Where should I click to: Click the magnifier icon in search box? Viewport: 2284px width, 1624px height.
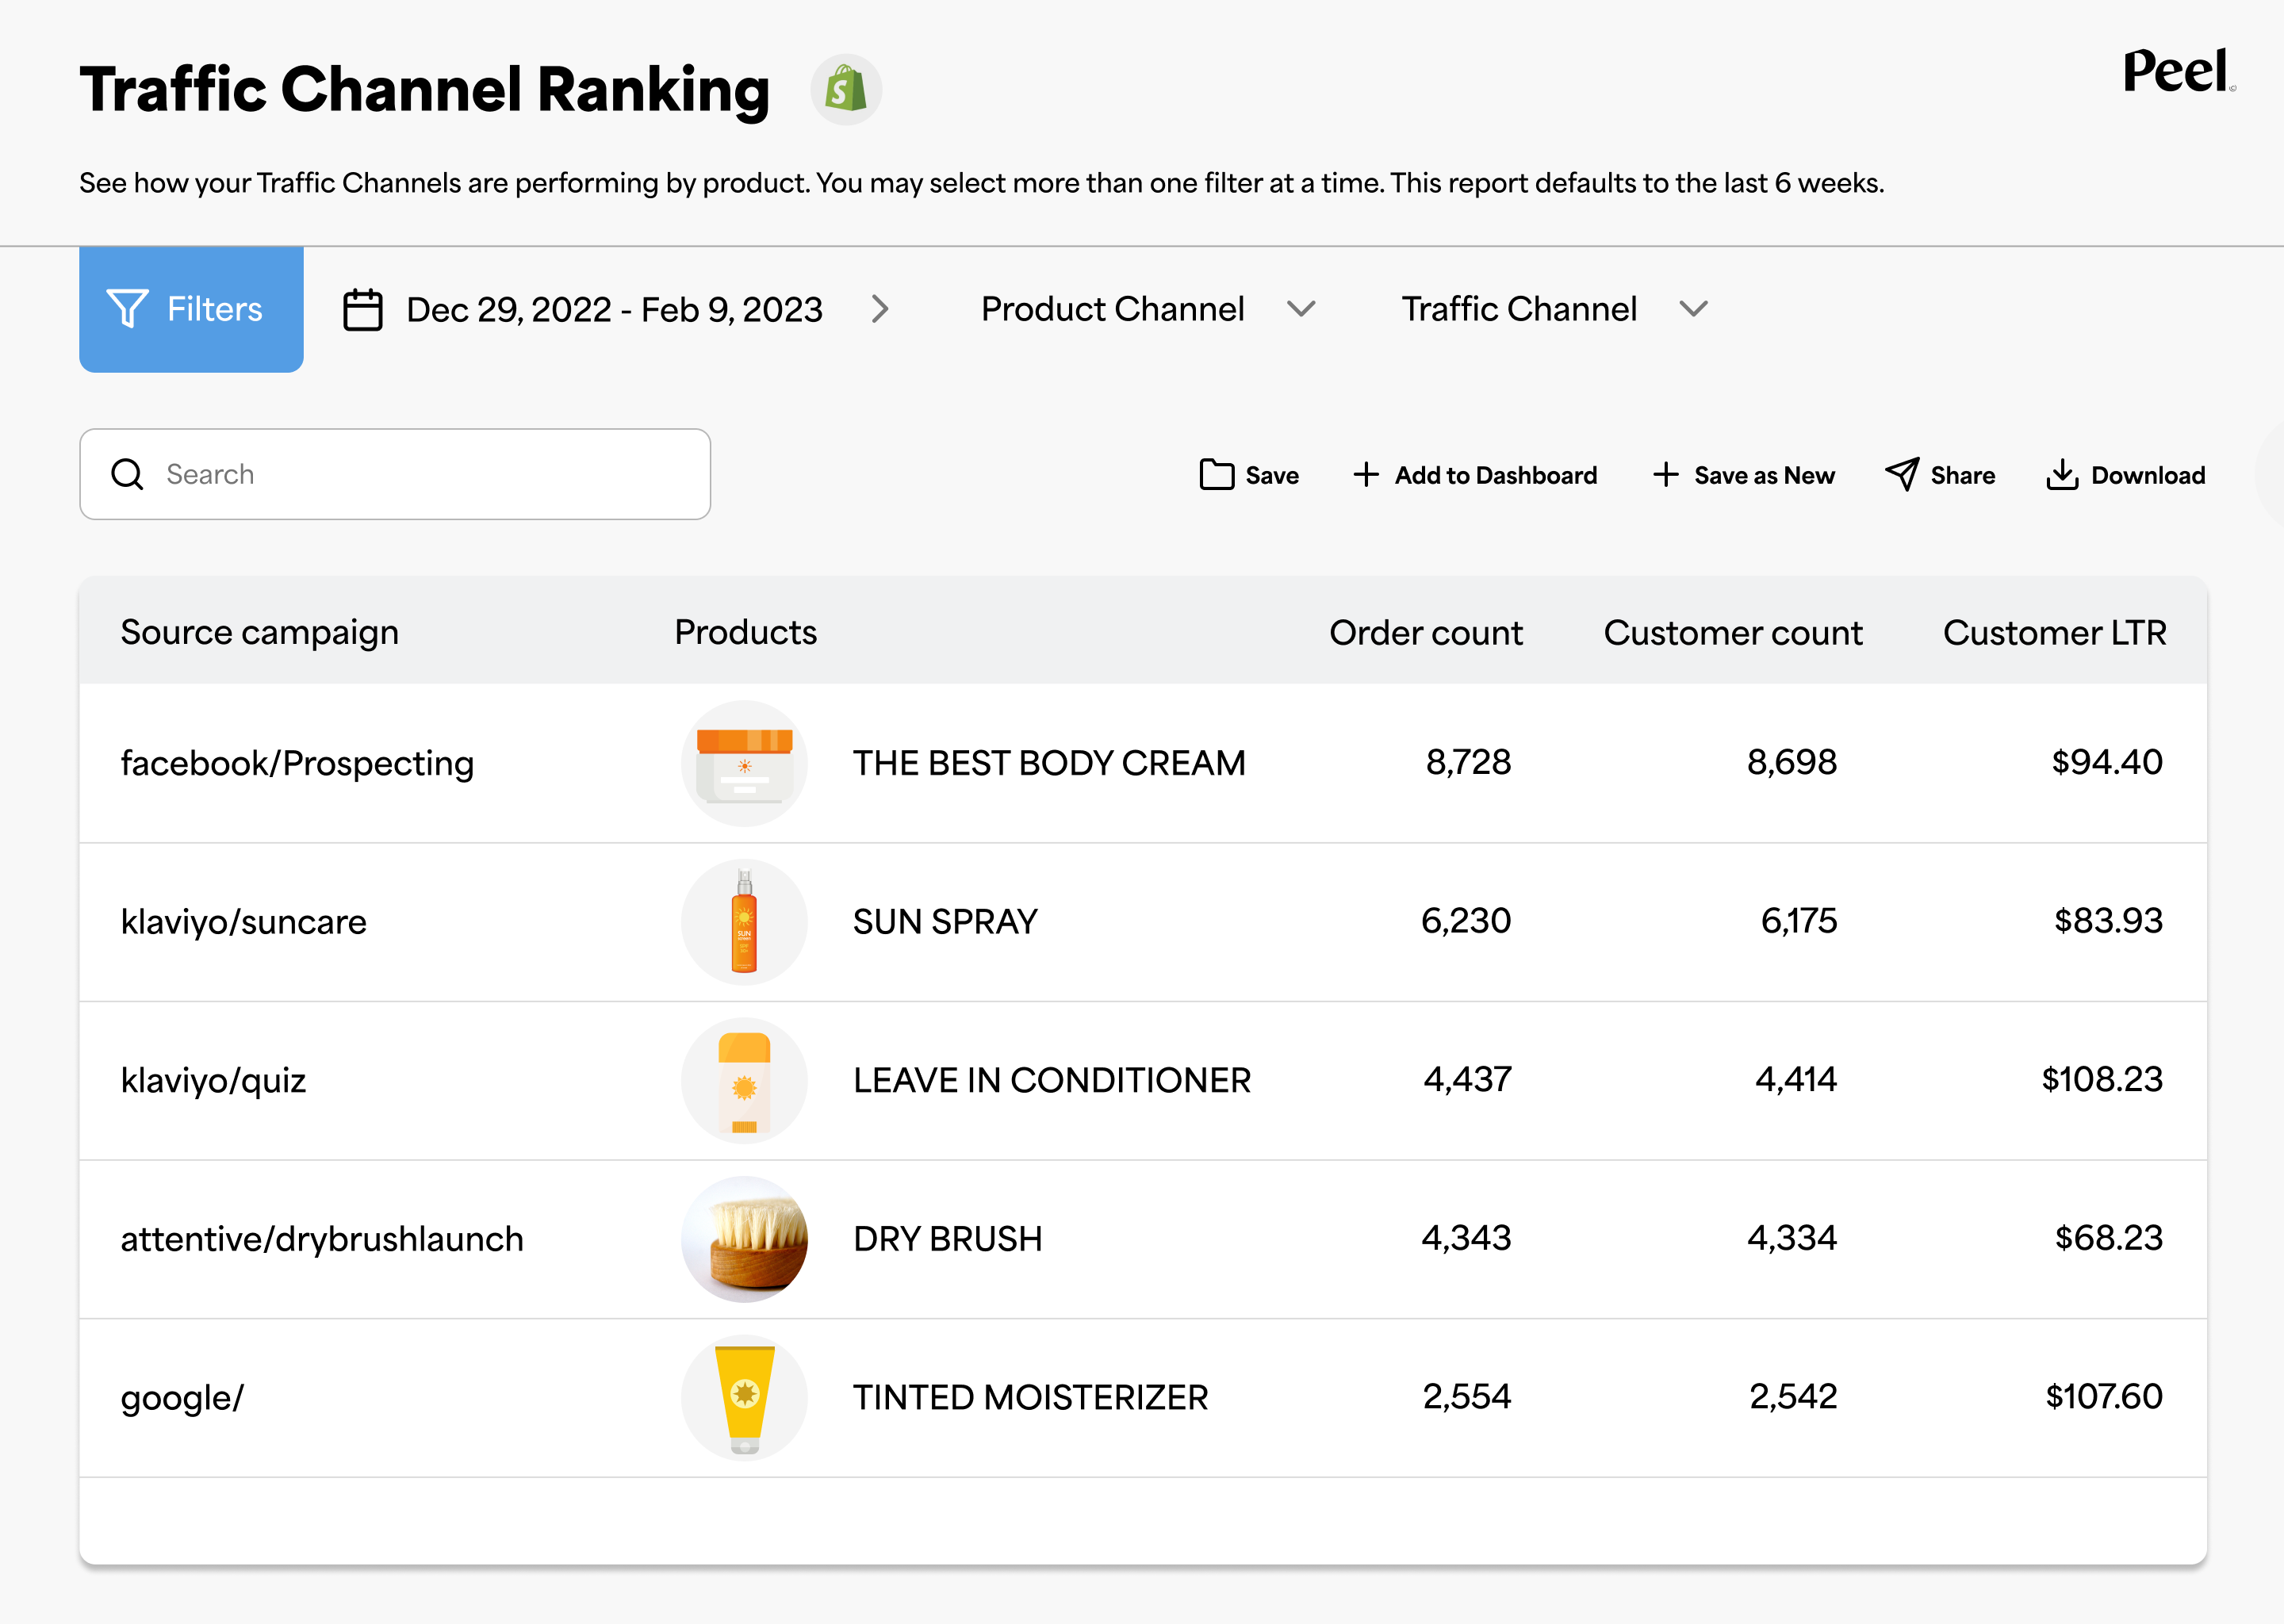coord(127,474)
